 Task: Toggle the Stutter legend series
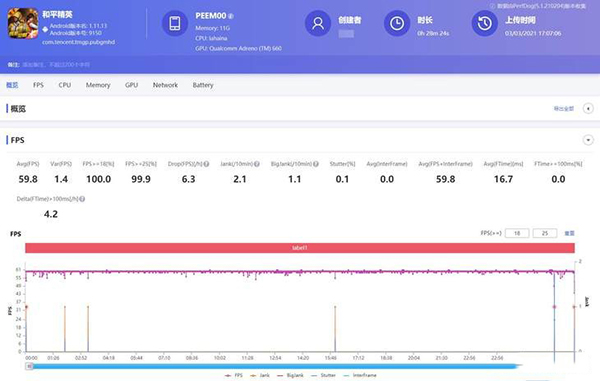[323, 375]
